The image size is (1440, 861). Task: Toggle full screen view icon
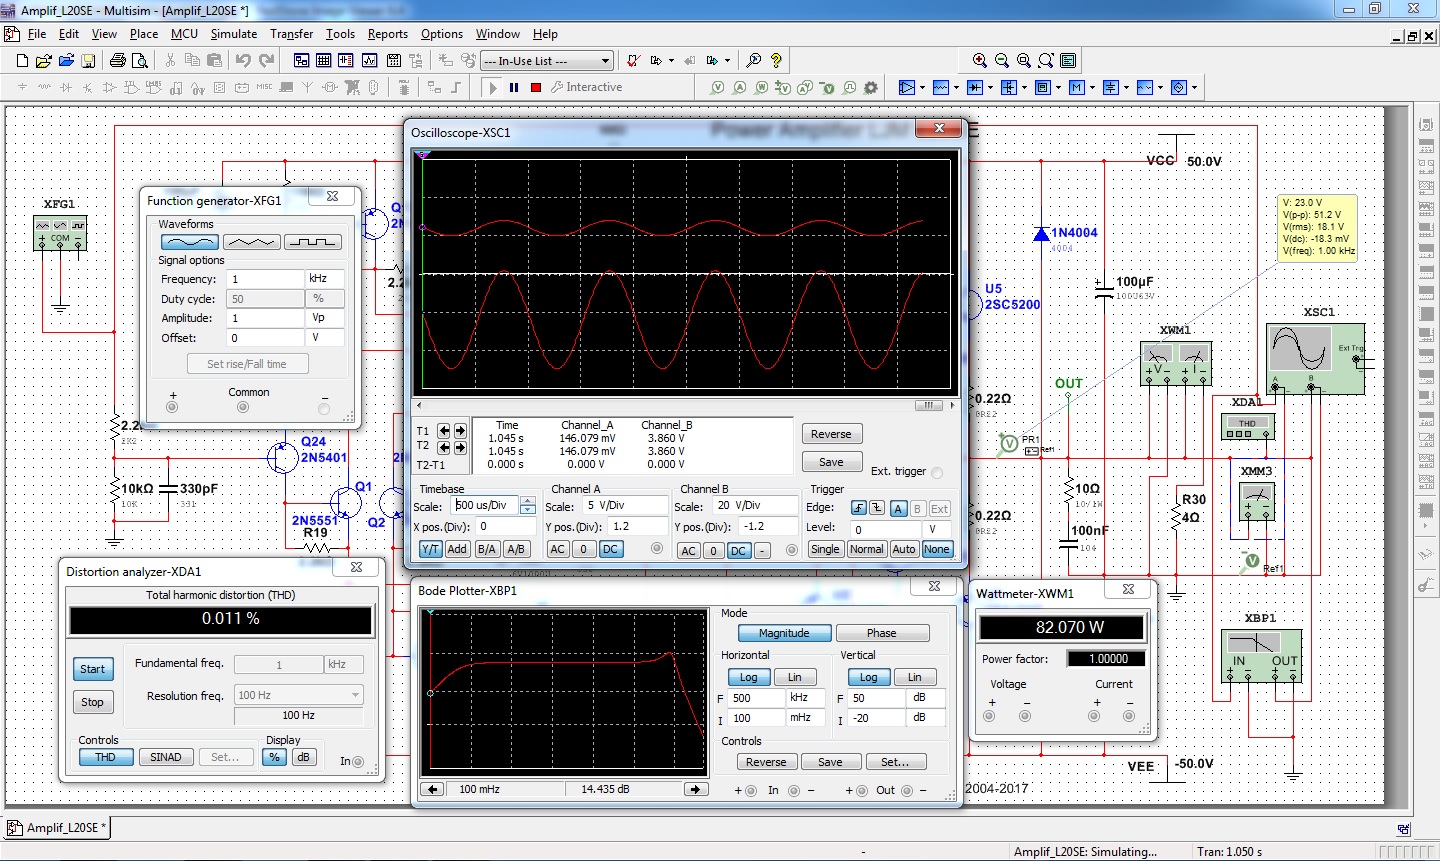pyautogui.click(x=1068, y=61)
